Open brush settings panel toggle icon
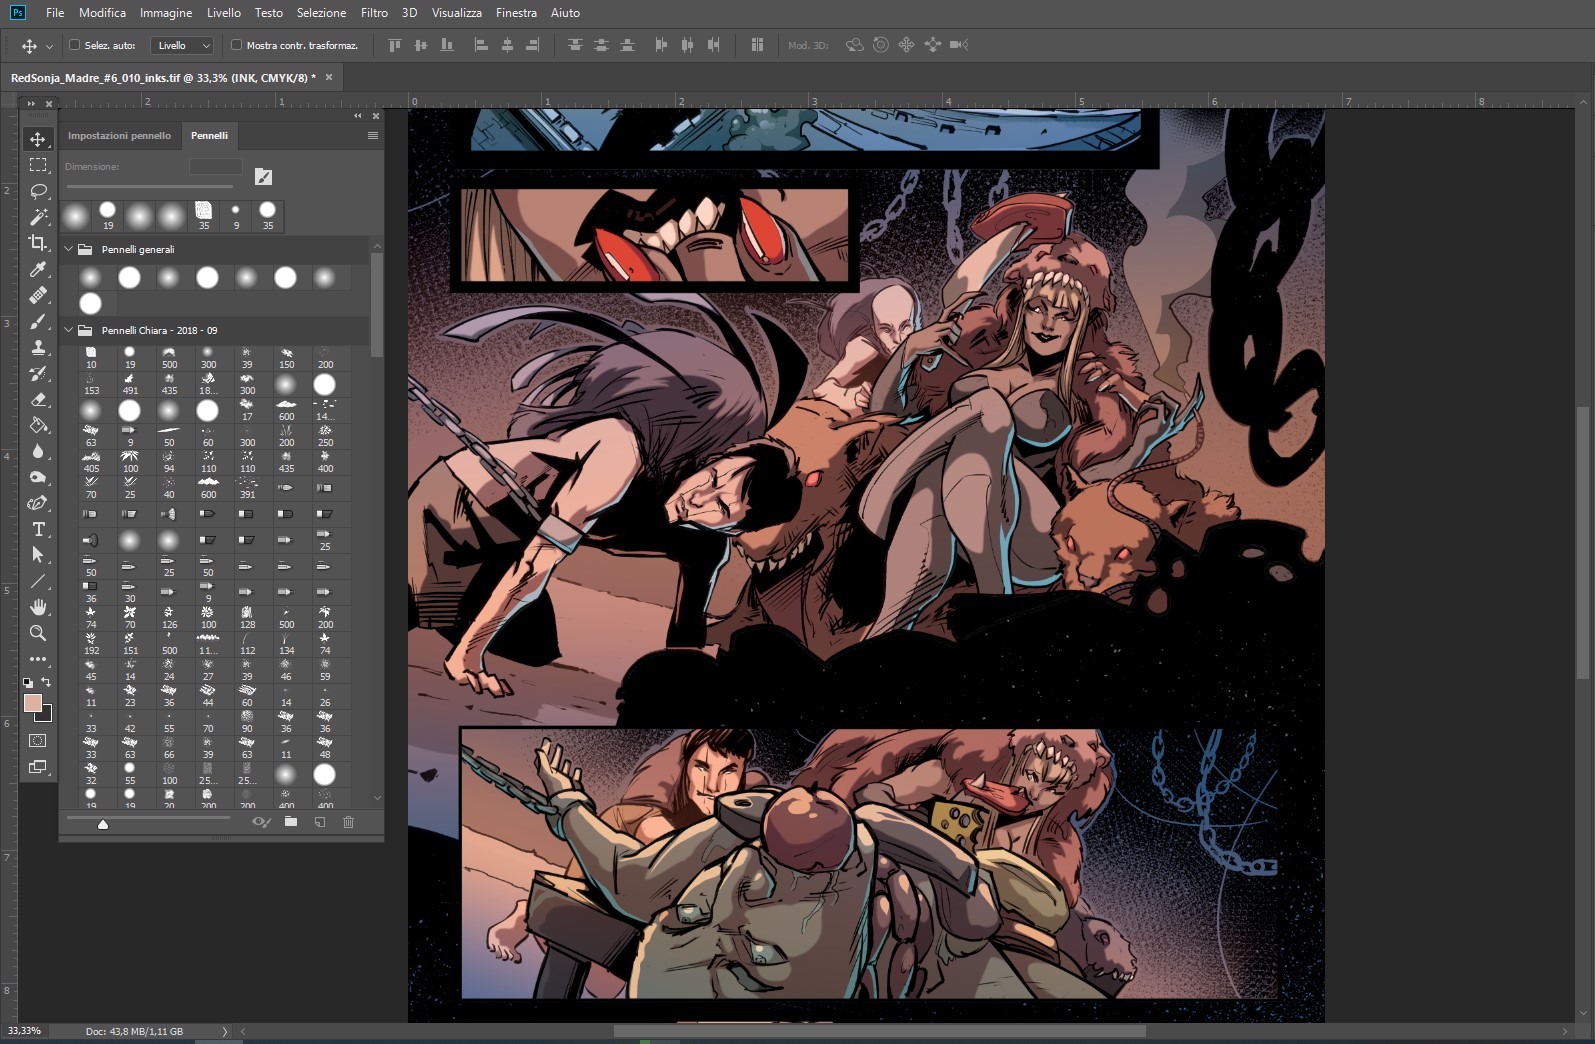The width and height of the screenshot is (1595, 1044). [x=263, y=177]
